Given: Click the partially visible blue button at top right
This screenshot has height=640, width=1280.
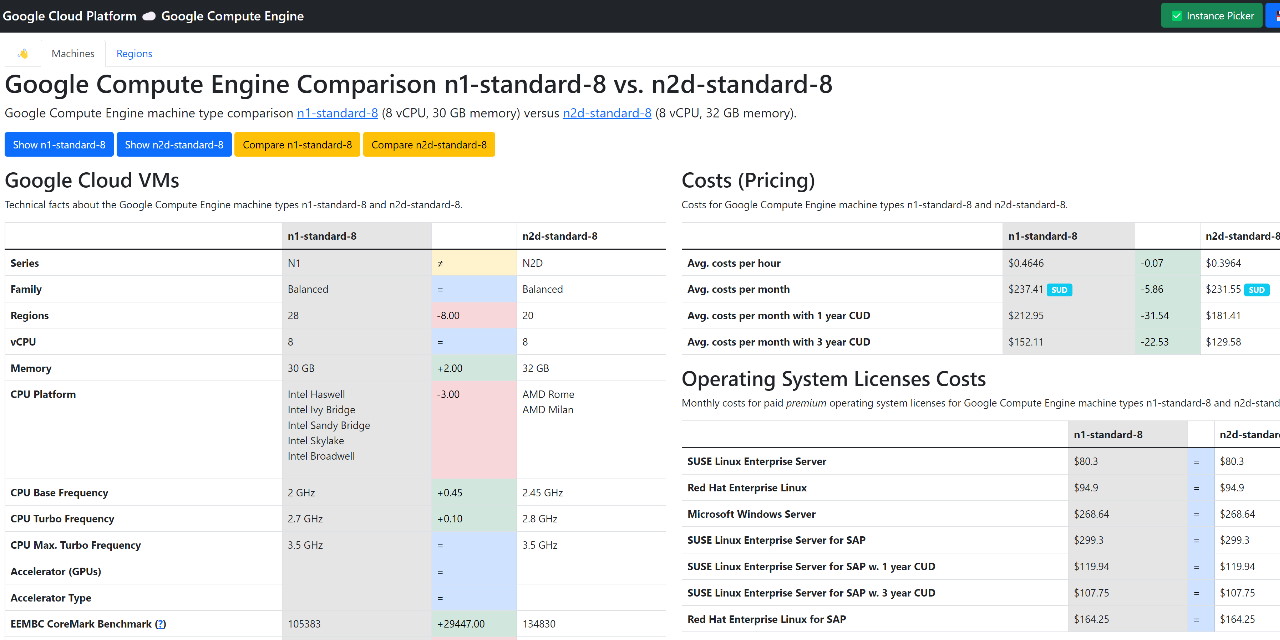Looking at the screenshot, I should [x=1272, y=16].
